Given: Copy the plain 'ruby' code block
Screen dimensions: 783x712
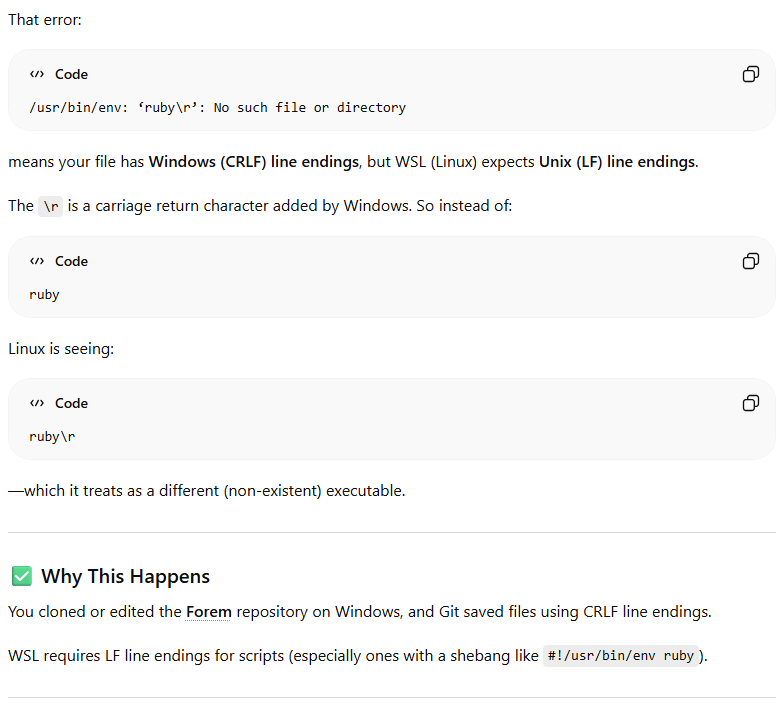Looking at the screenshot, I should coord(751,261).
